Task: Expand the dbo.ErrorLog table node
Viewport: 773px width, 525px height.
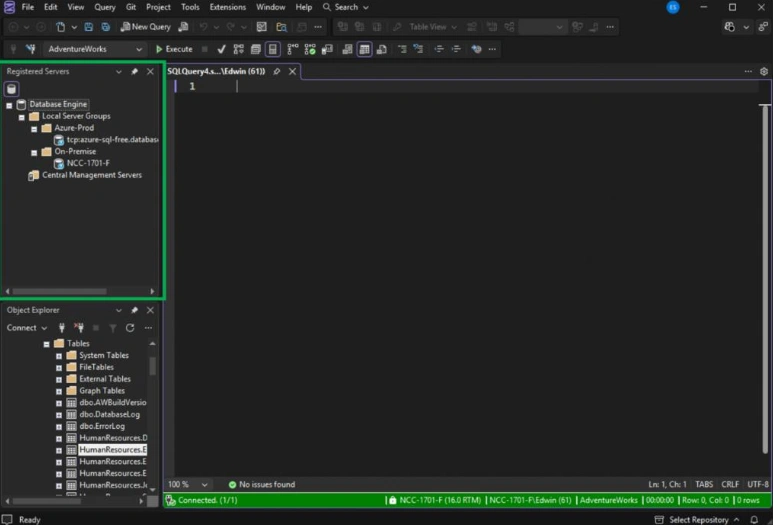Action: [59, 427]
